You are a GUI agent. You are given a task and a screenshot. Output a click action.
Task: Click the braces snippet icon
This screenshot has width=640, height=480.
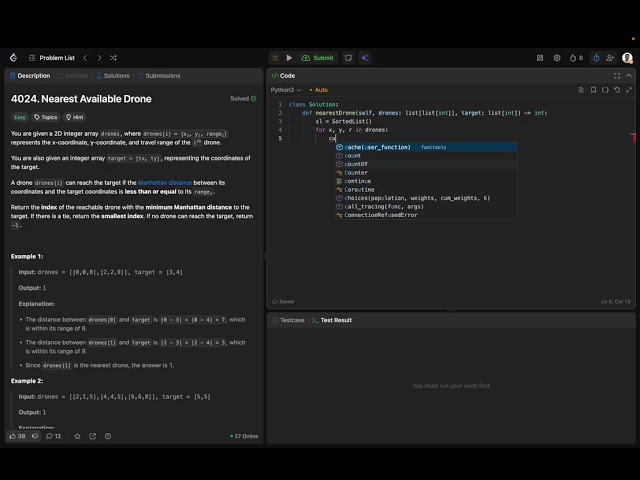[605, 90]
